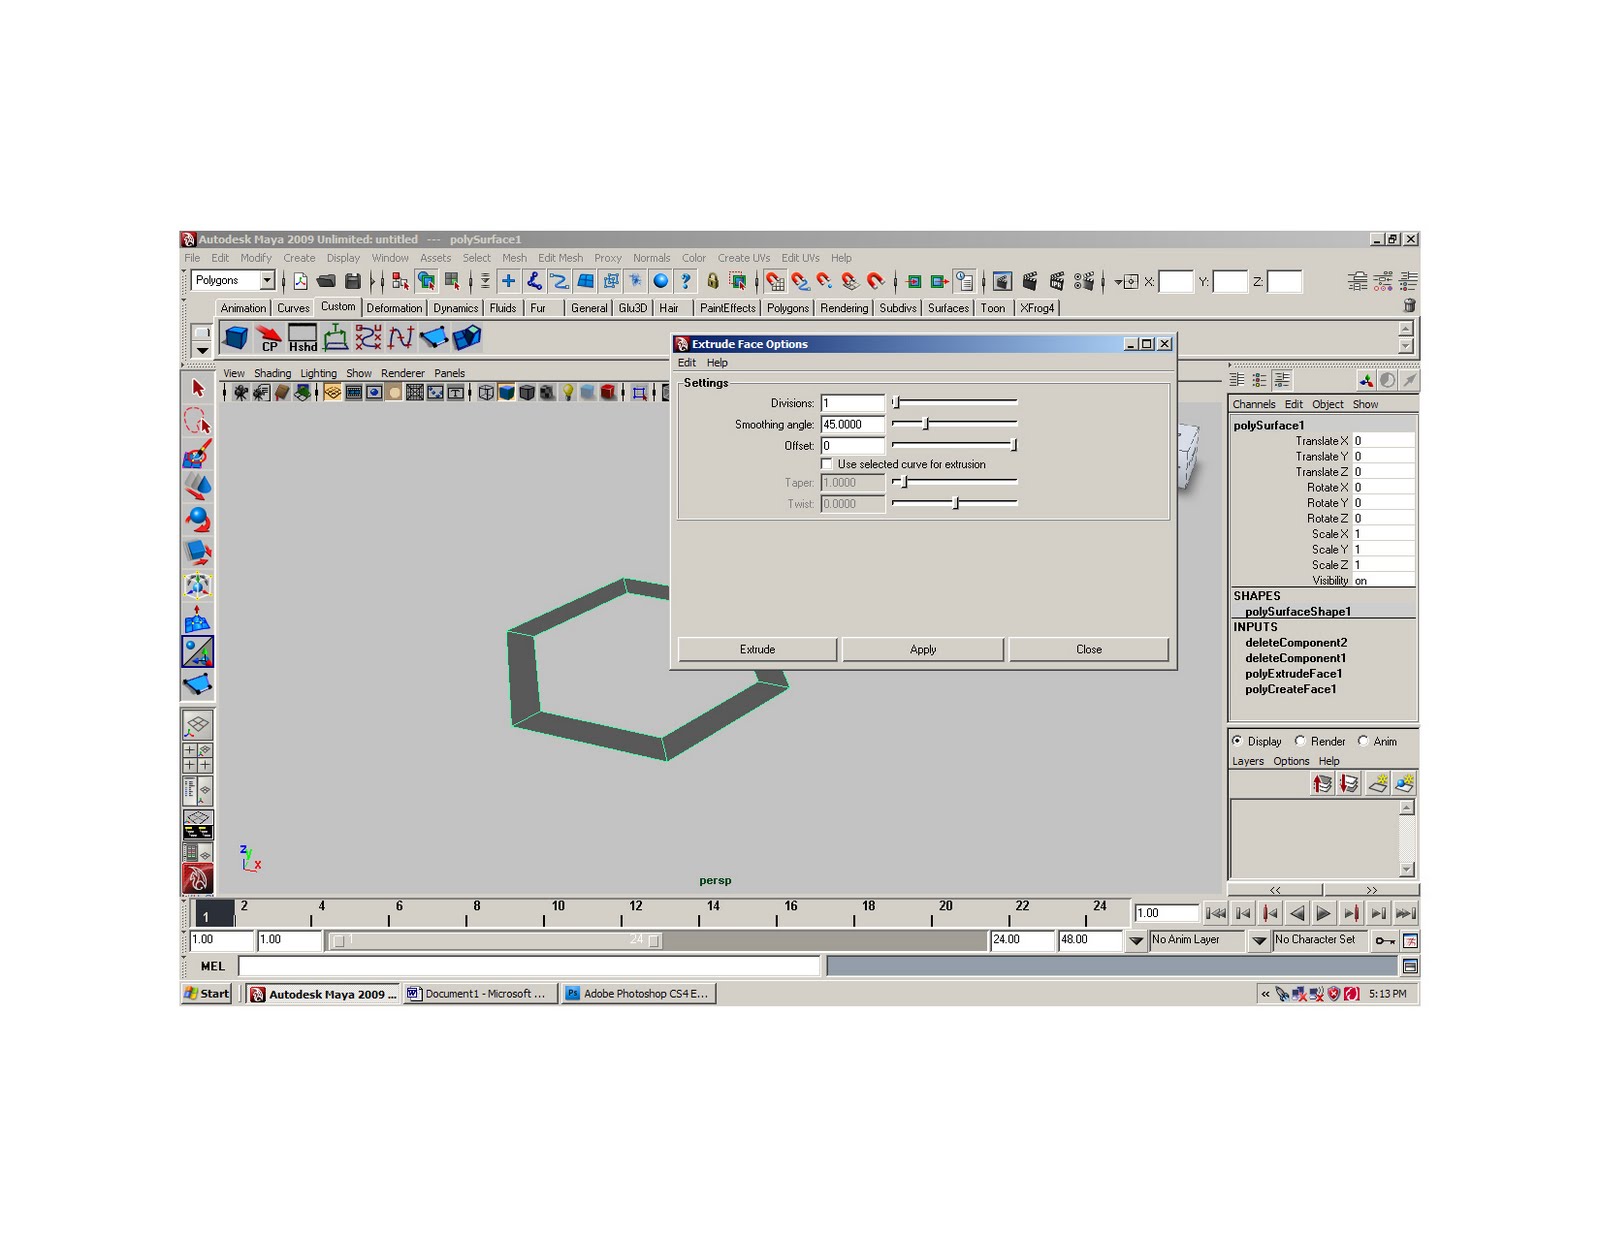Click the Offset input field
The width and height of the screenshot is (1600, 1236).
pos(852,446)
